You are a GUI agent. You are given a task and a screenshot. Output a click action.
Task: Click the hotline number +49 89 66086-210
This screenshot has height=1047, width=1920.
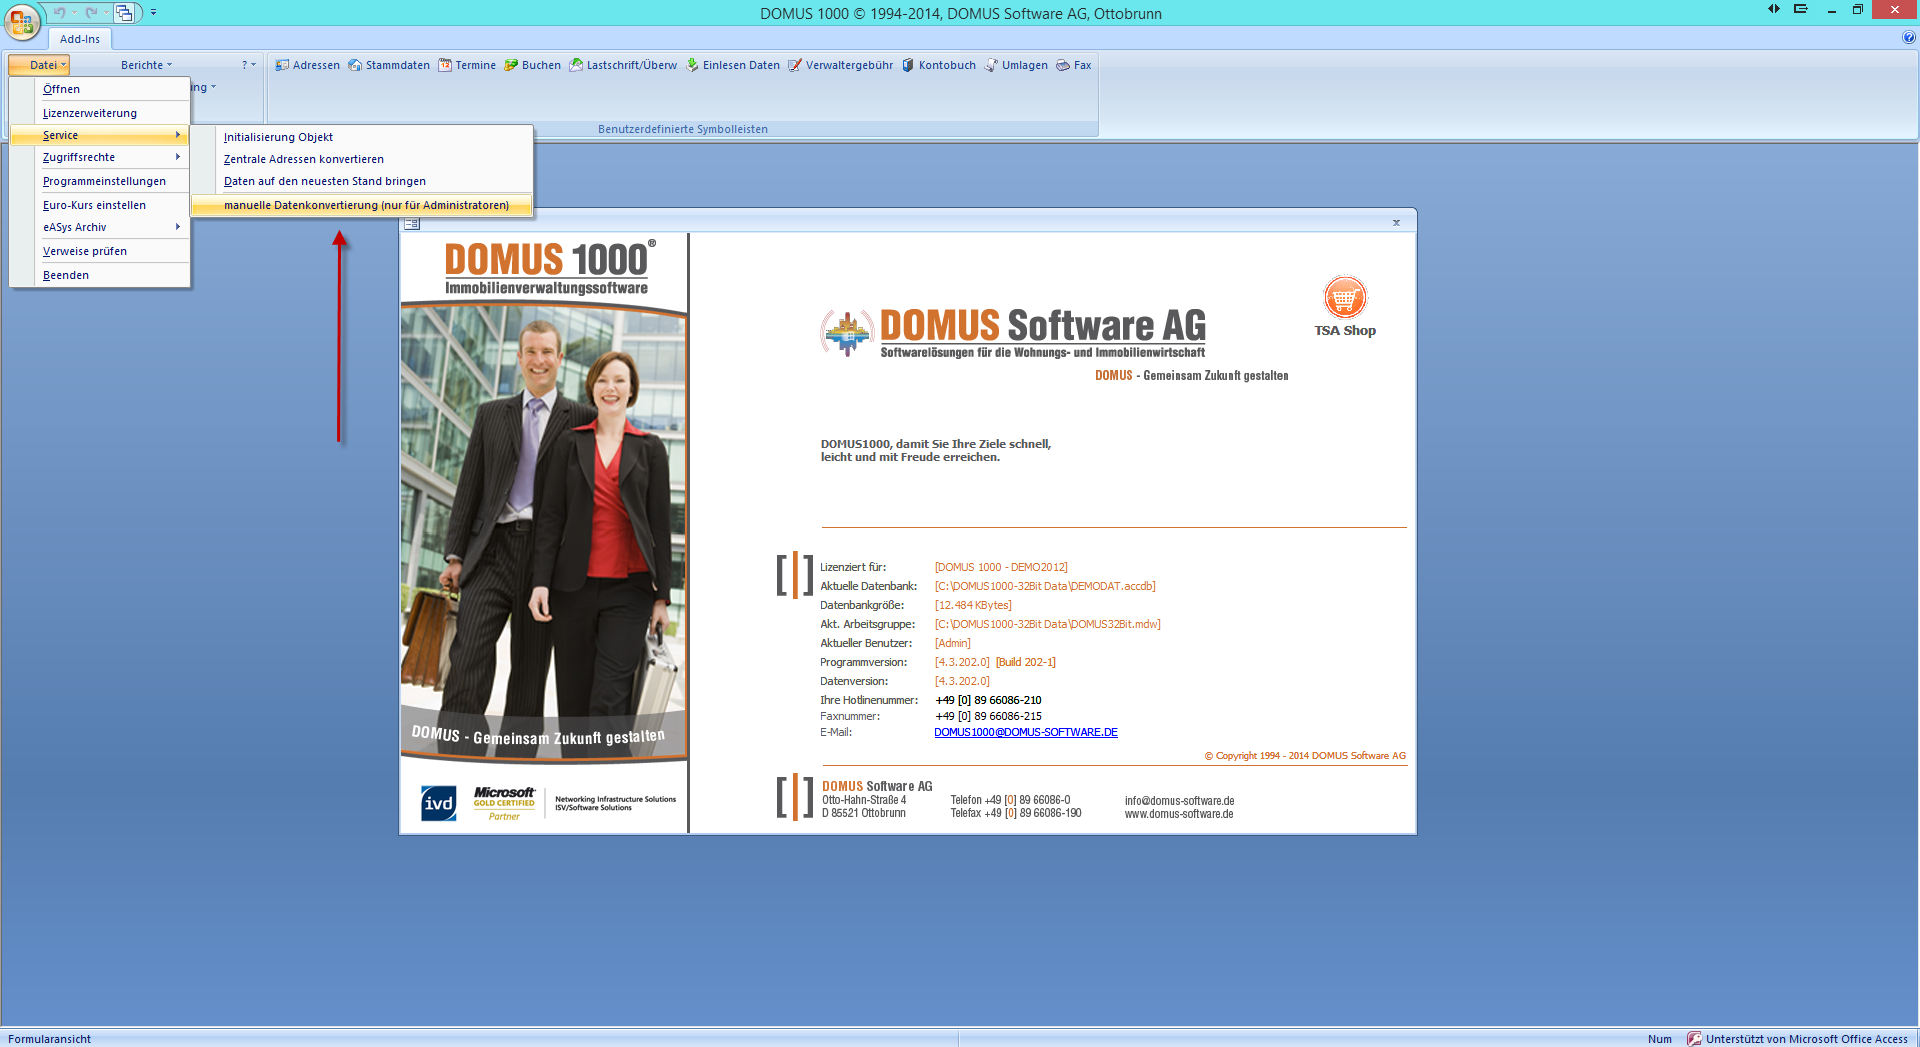[988, 700]
